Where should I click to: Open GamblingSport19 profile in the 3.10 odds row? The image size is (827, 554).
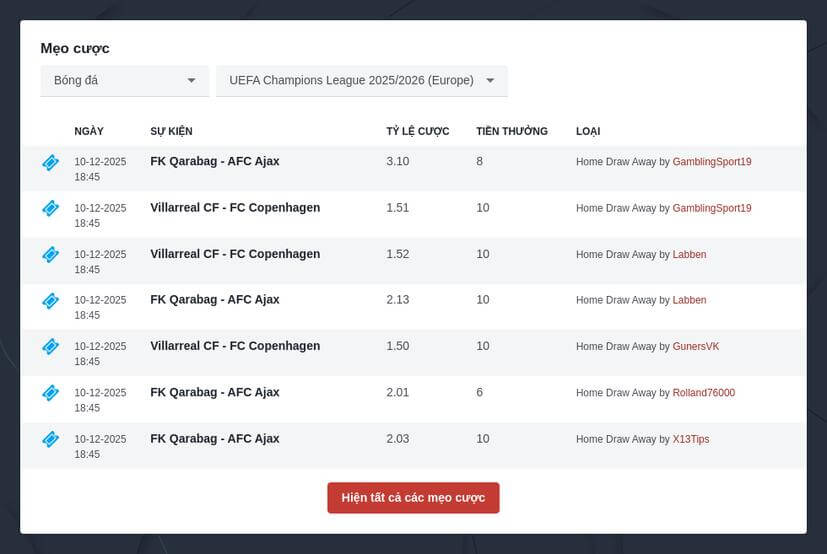tap(711, 162)
